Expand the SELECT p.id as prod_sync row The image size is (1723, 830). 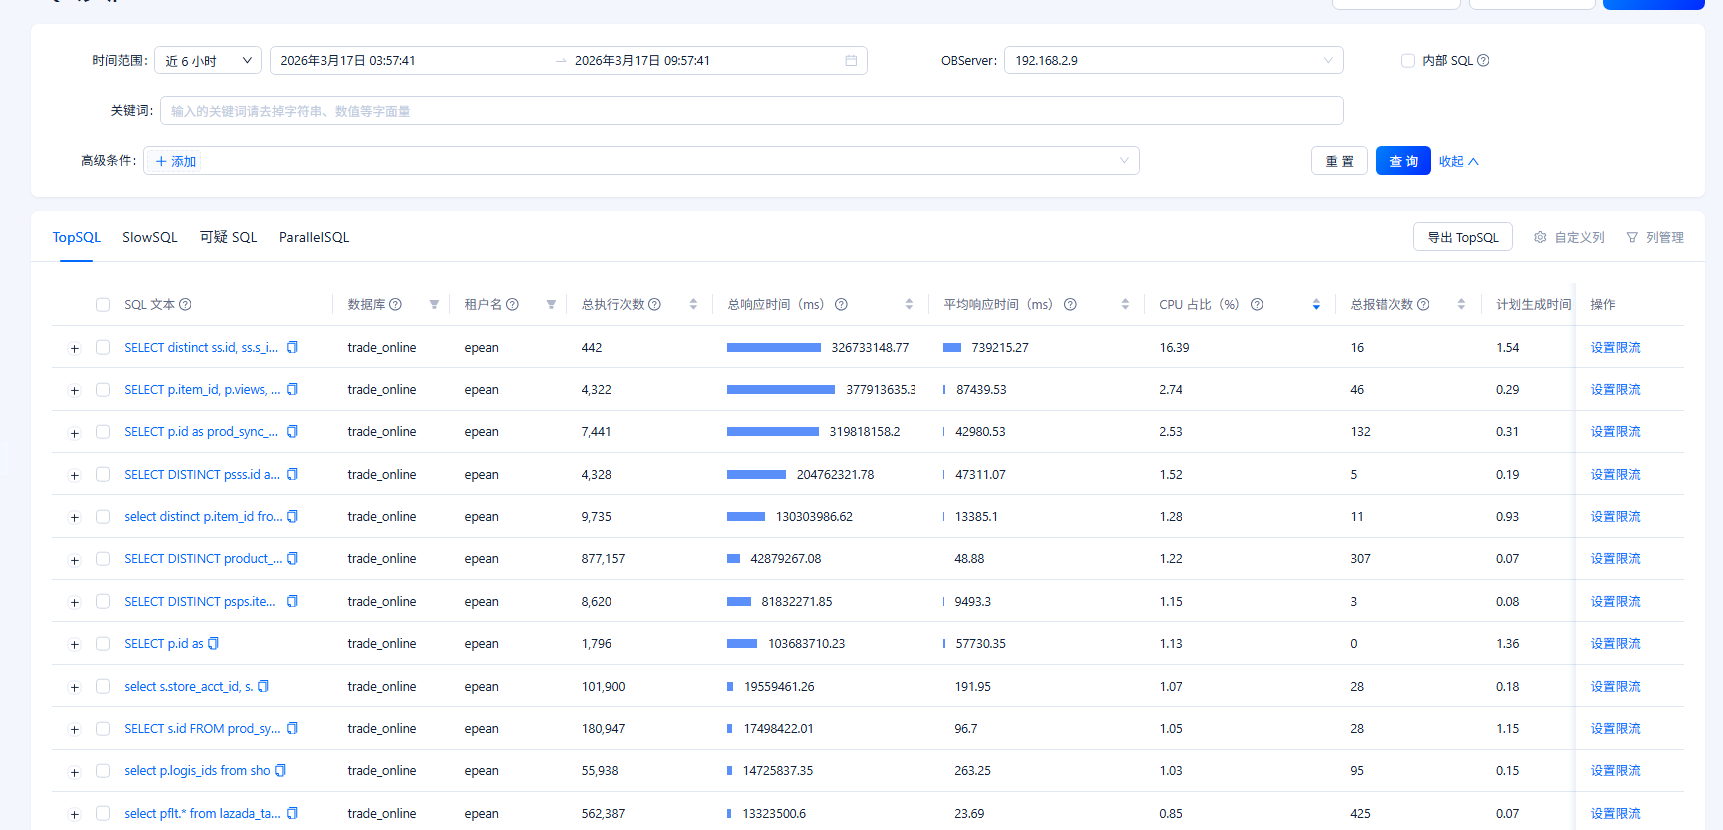click(74, 433)
